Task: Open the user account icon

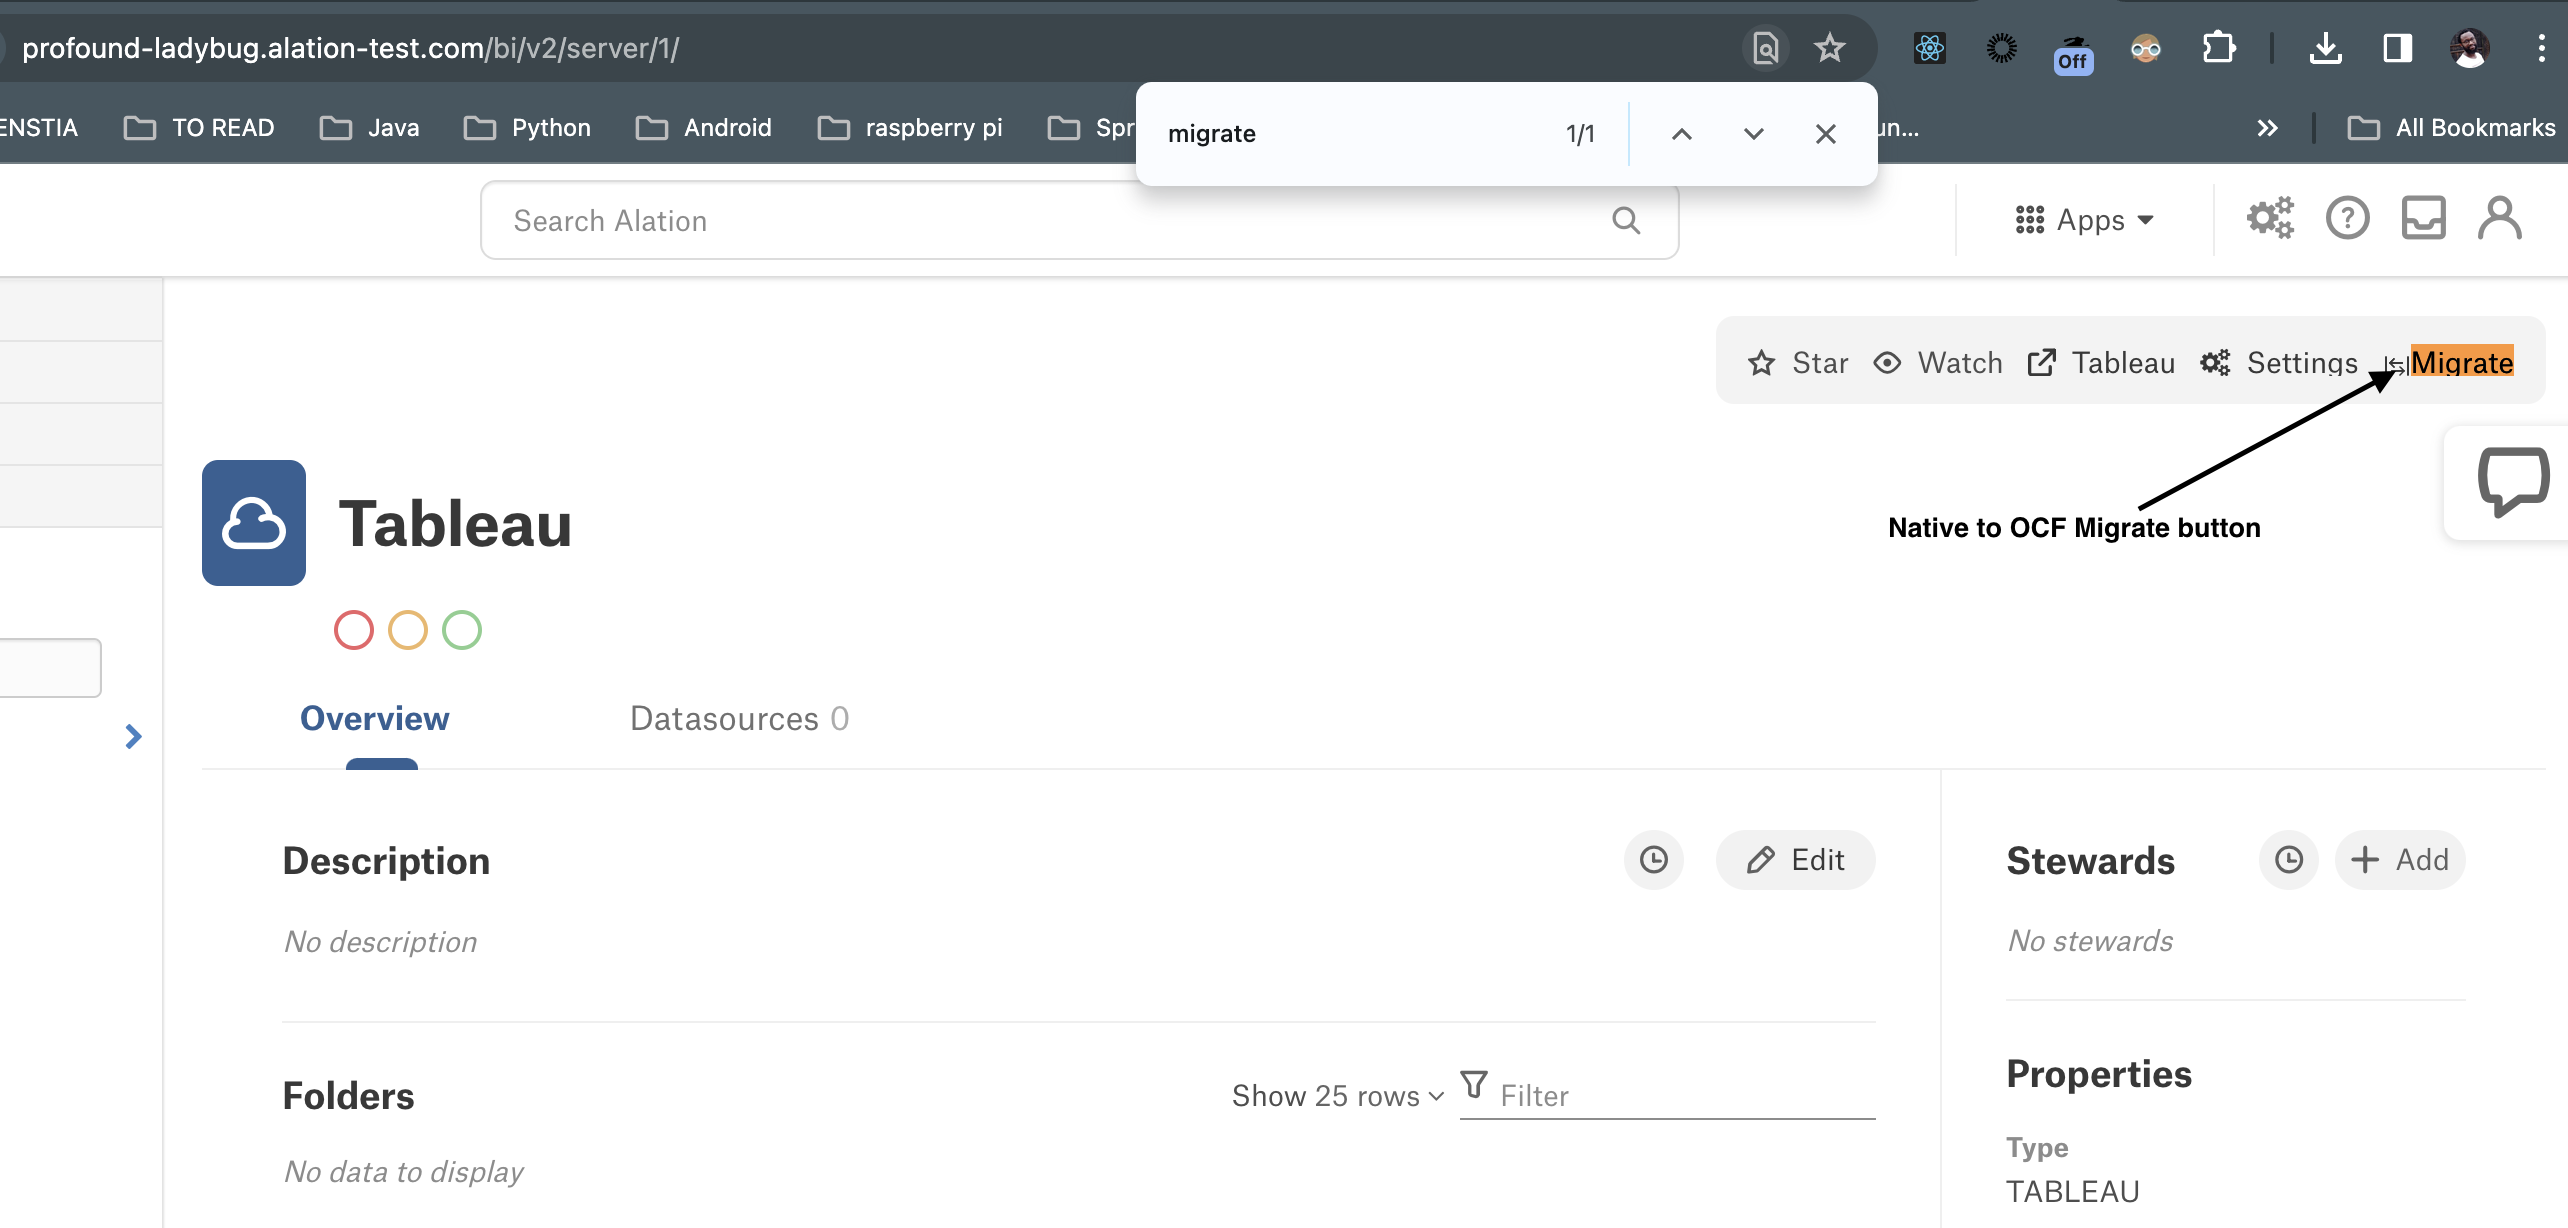Action: [x=2500, y=218]
